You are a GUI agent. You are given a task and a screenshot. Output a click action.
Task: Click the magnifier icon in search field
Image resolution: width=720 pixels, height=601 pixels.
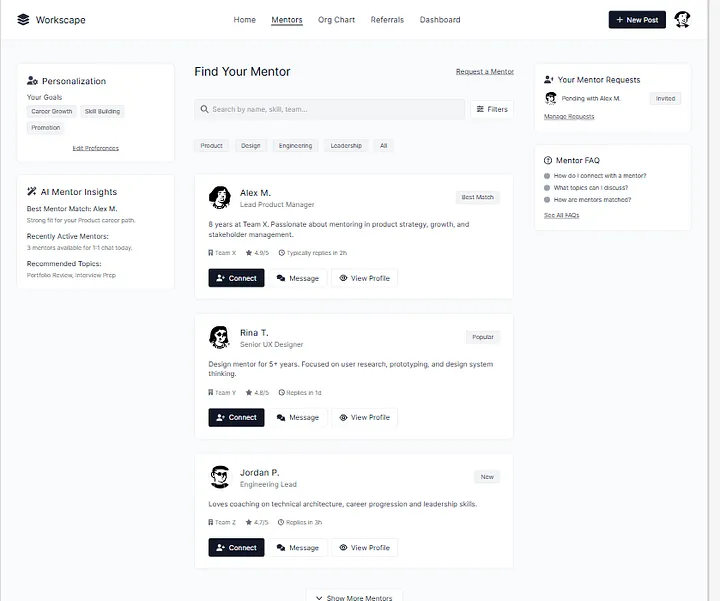click(204, 109)
